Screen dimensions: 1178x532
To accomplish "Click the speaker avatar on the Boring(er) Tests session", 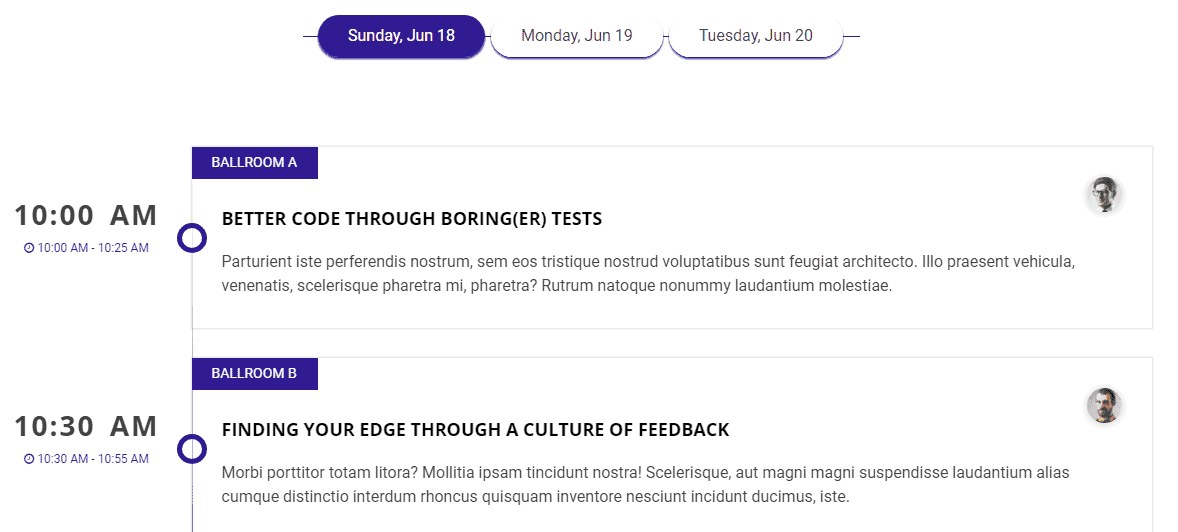I will [1104, 195].
